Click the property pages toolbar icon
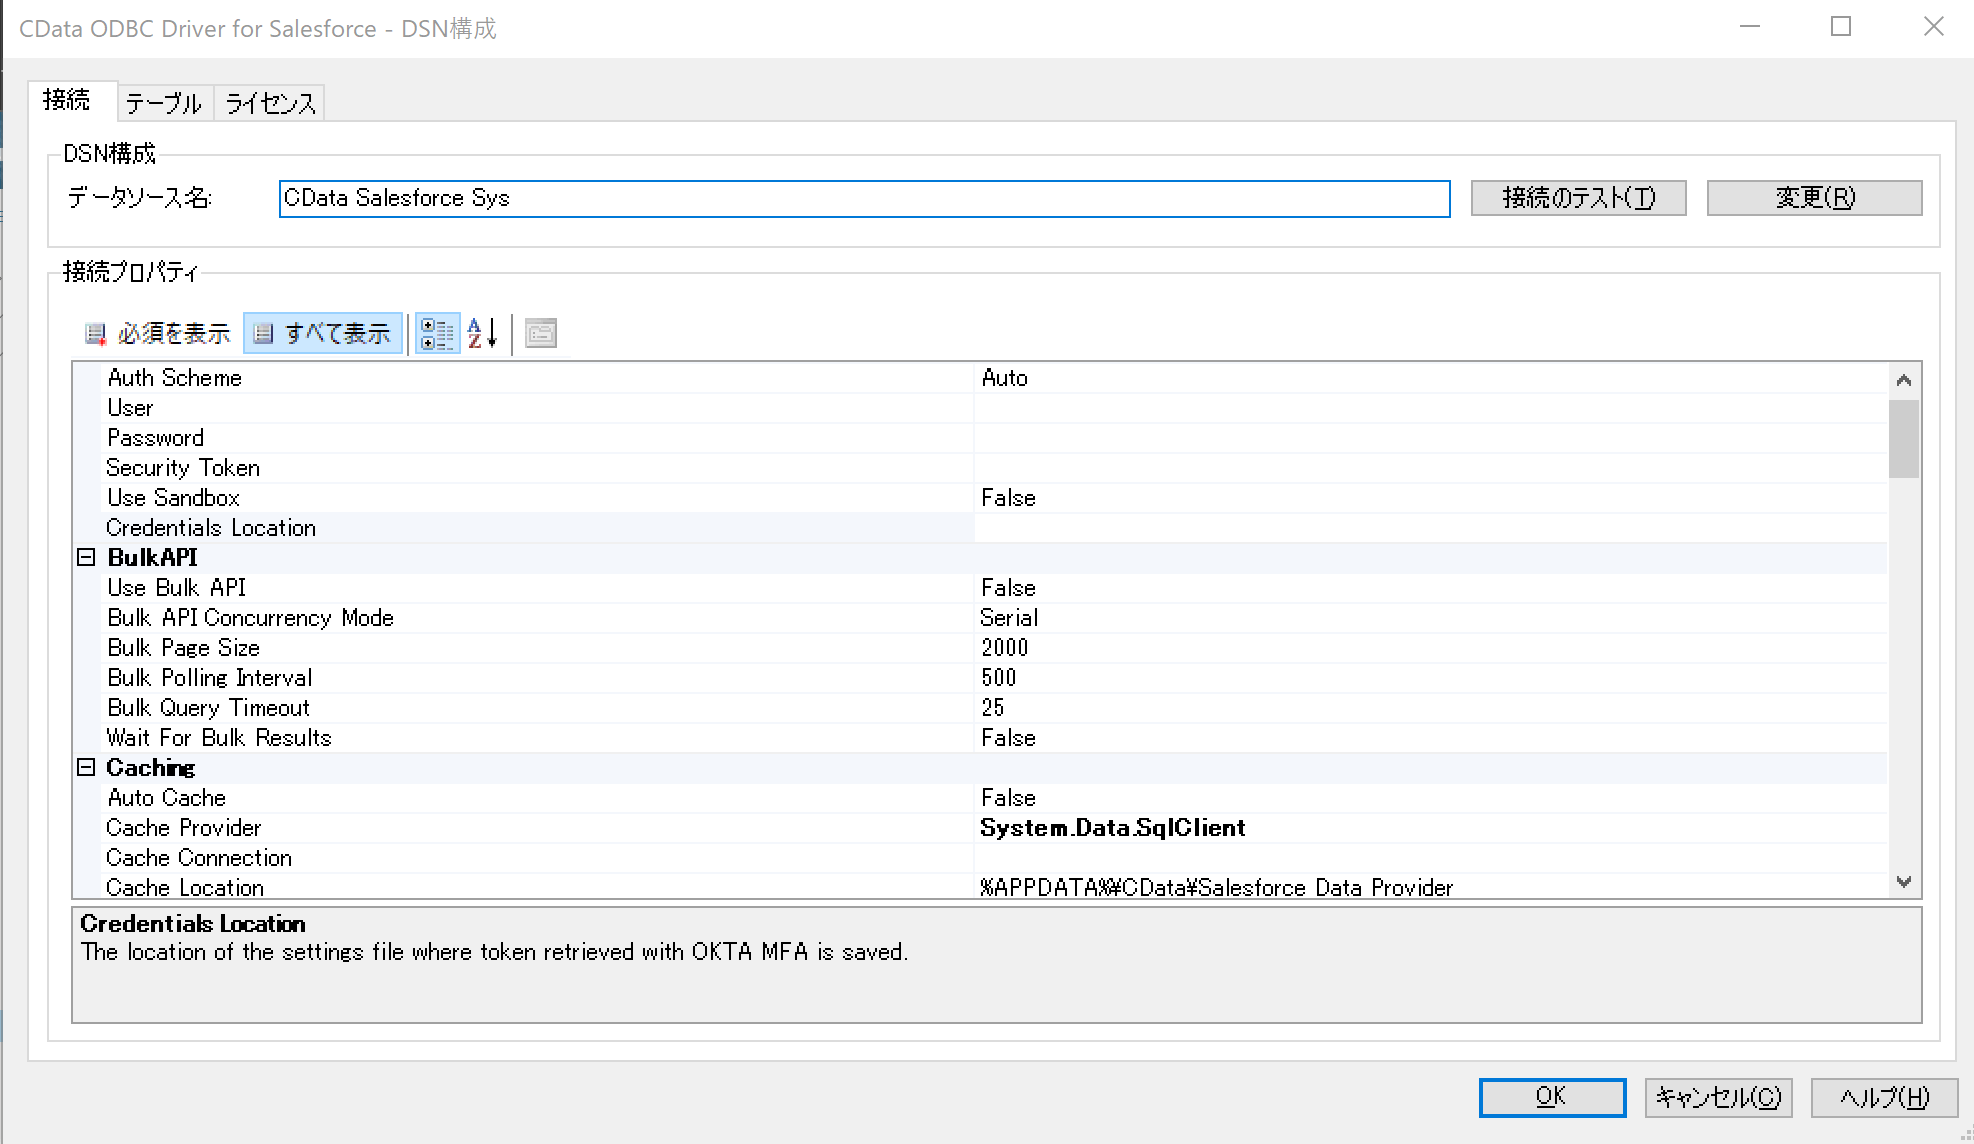 click(x=541, y=334)
